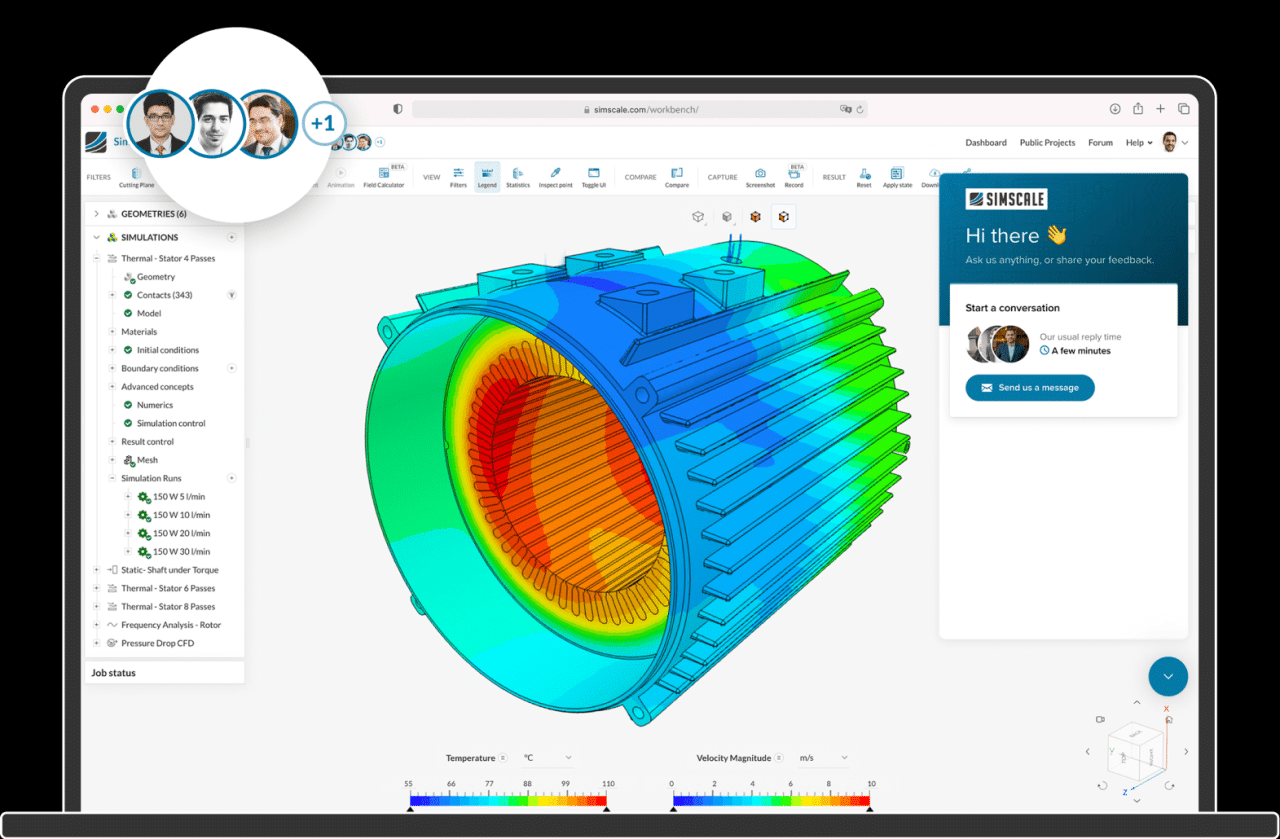Select the Result control item

tap(147, 442)
